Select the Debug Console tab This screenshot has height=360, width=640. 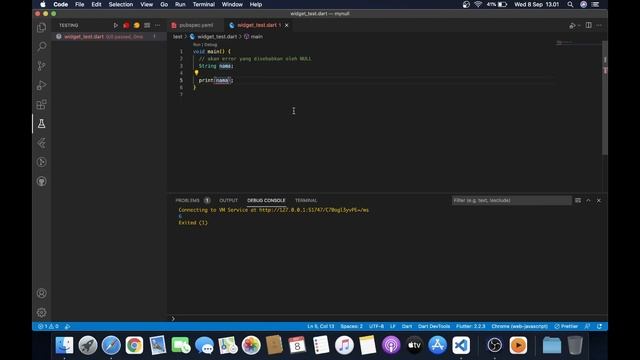click(266, 200)
